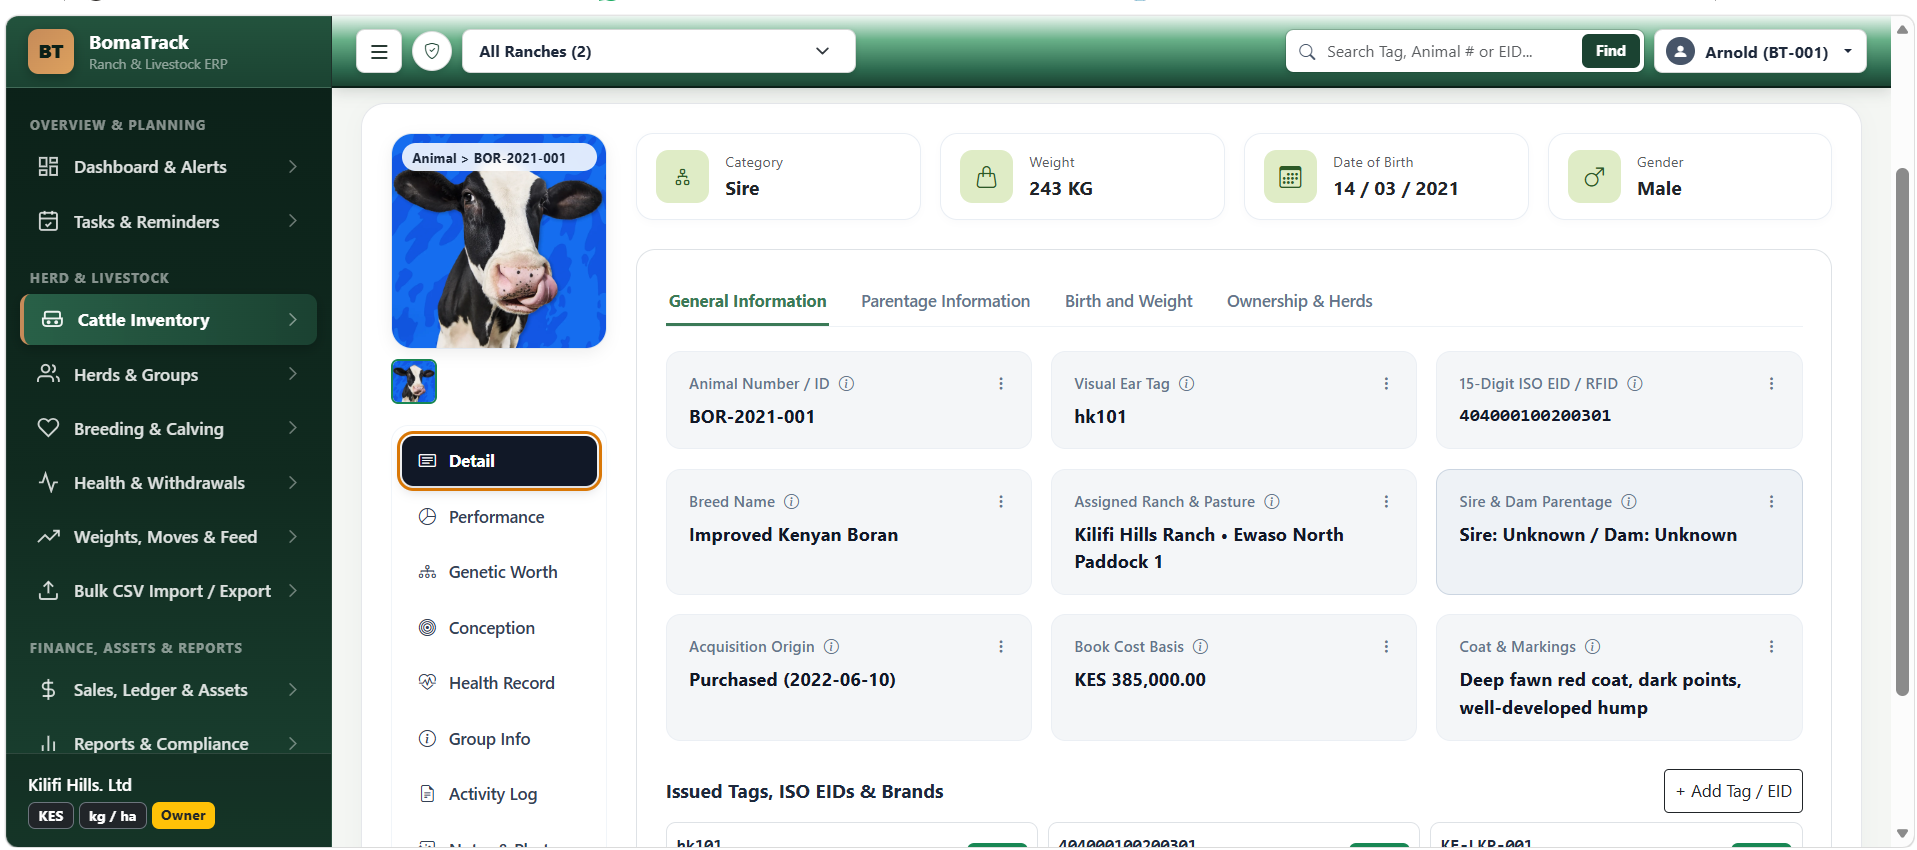The height and width of the screenshot is (850, 1917).
Task: Expand Weights, Moves & Feed section
Action: [168, 537]
